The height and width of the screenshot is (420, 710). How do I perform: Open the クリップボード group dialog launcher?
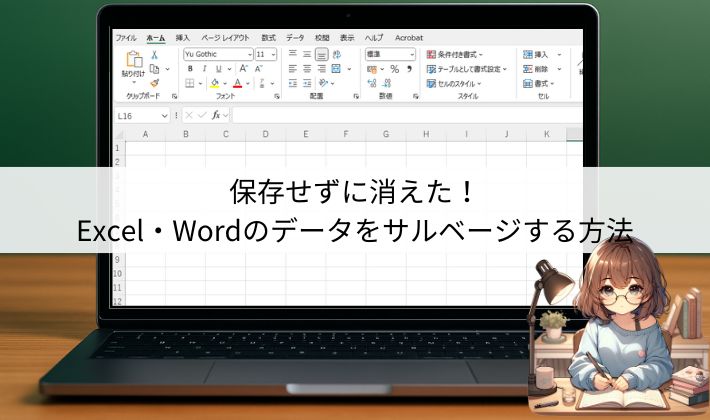coord(174,96)
